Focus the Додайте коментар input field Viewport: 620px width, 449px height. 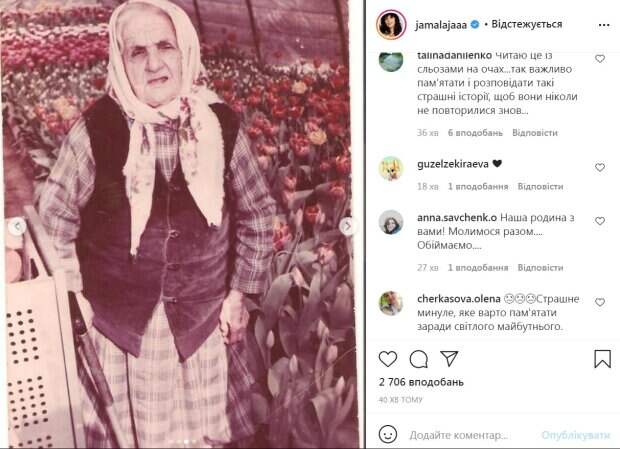471,435
